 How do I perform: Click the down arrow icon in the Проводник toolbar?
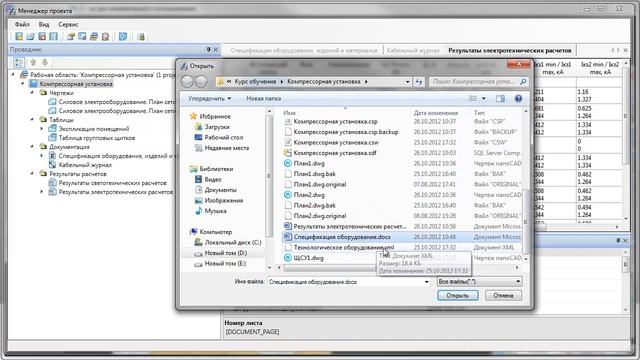coord(44,62)
